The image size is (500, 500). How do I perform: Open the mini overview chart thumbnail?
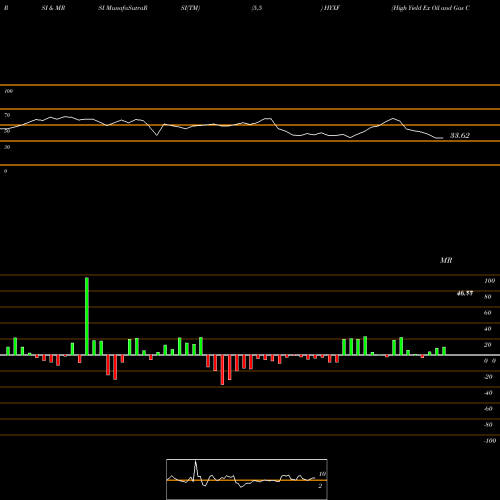(x=247, y=479)
